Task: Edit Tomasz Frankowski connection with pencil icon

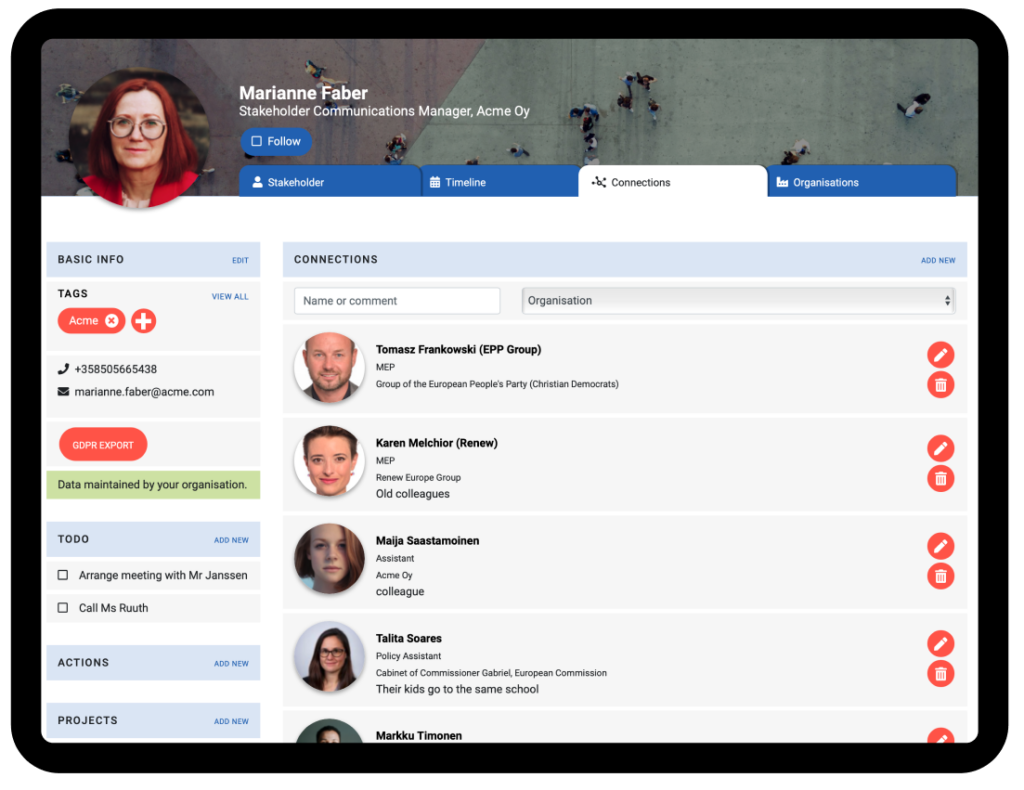Action: (x=940, y=355)
